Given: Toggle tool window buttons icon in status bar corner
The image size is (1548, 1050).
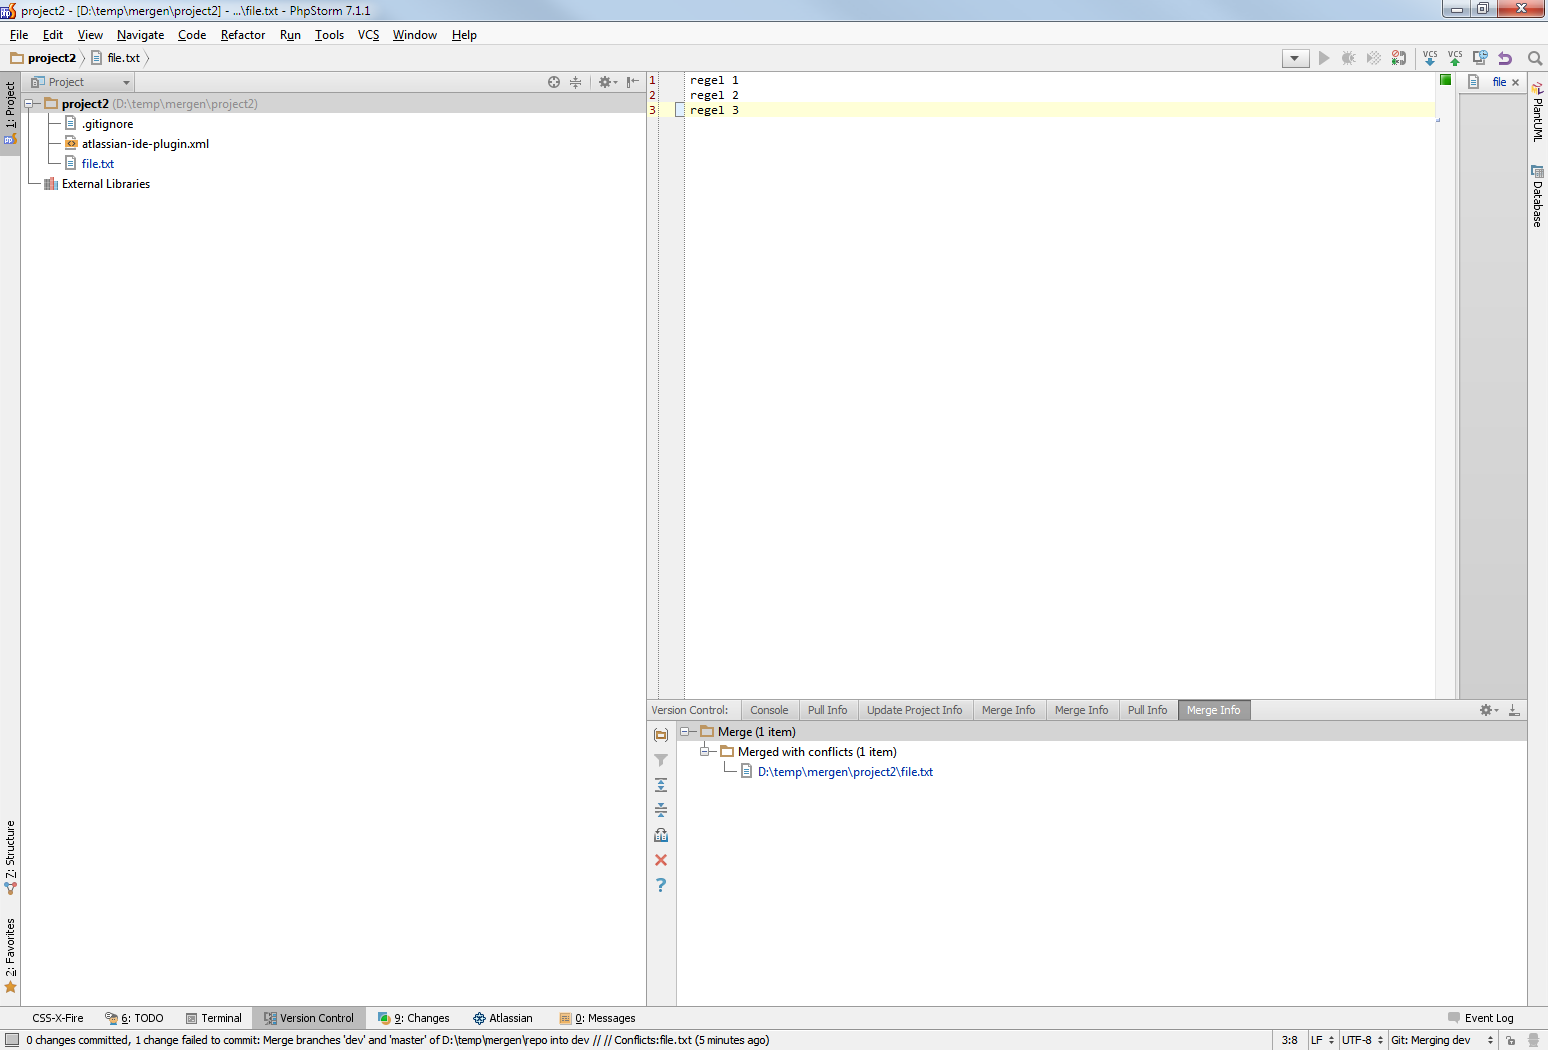Looking at the screenshot, I should coord(12,1040).
